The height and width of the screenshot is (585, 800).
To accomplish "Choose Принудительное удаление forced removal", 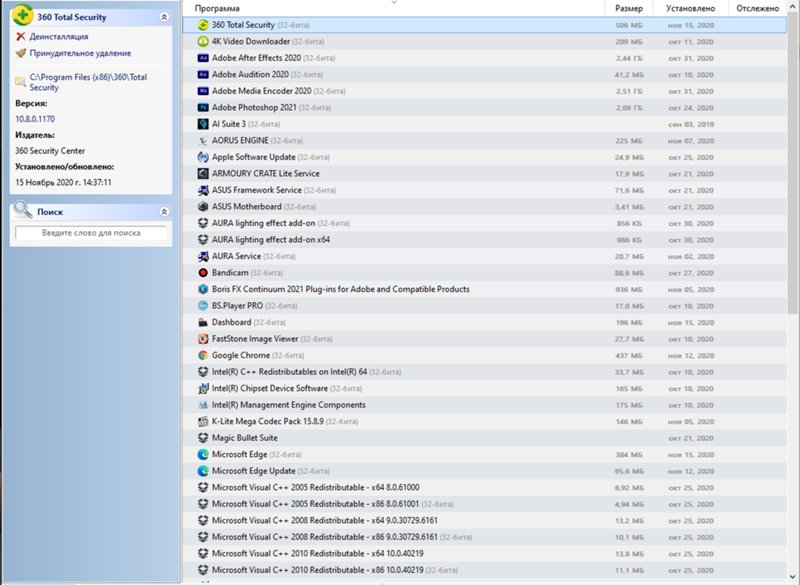I will click(x=80, y=53).
